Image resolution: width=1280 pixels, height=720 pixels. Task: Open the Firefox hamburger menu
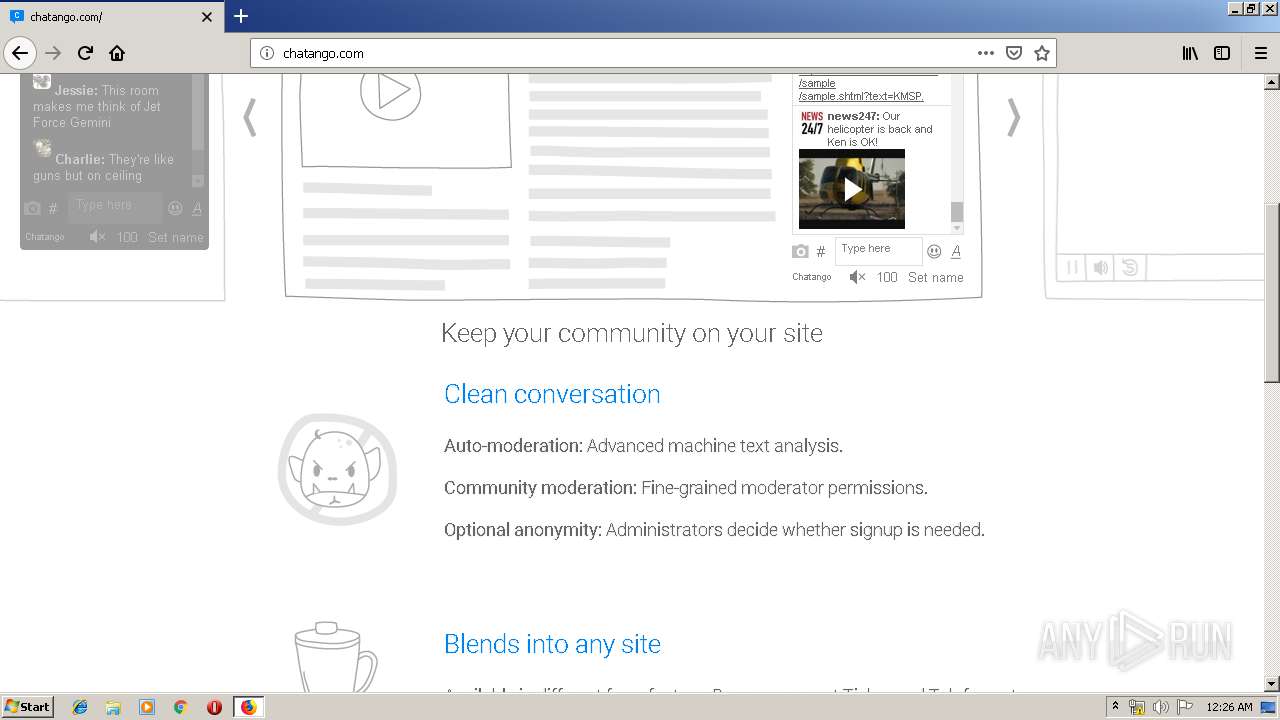[1260, 53]
